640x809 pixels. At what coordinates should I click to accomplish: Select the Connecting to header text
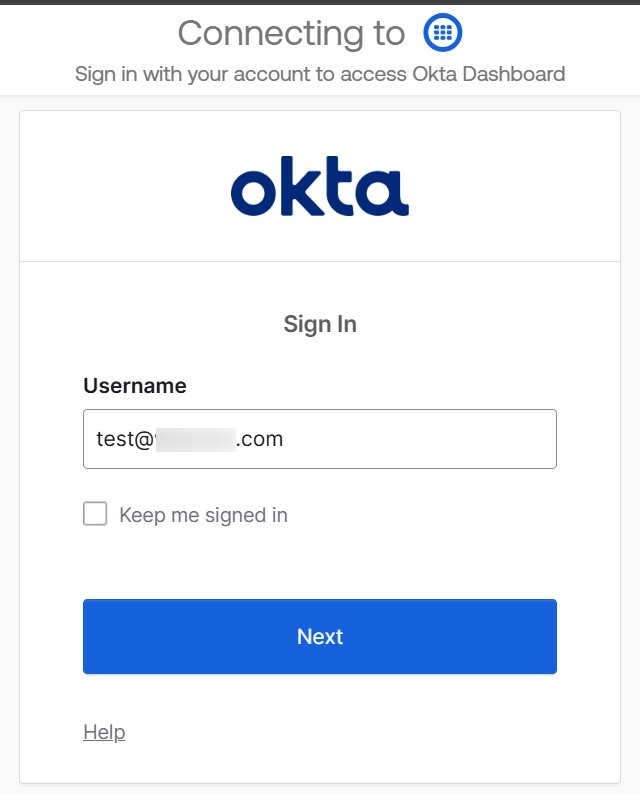pos(290,32)
